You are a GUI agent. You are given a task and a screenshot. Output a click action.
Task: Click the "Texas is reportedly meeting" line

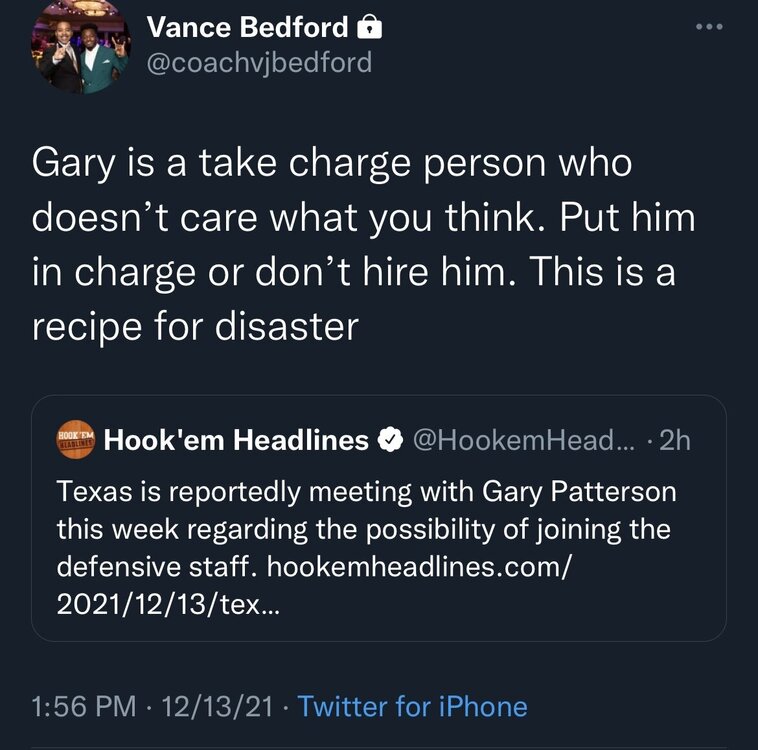367,493
